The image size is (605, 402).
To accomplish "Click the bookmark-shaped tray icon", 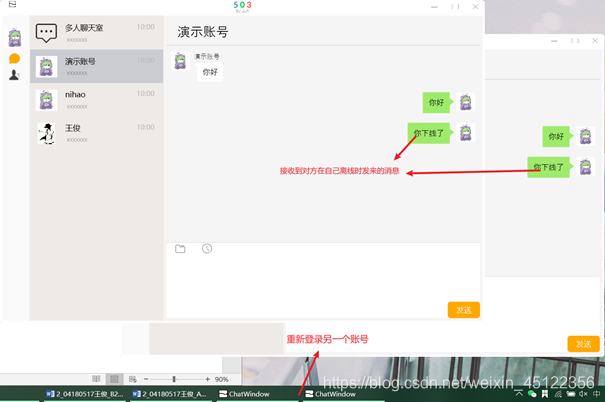I will click(x=545, y=394).
